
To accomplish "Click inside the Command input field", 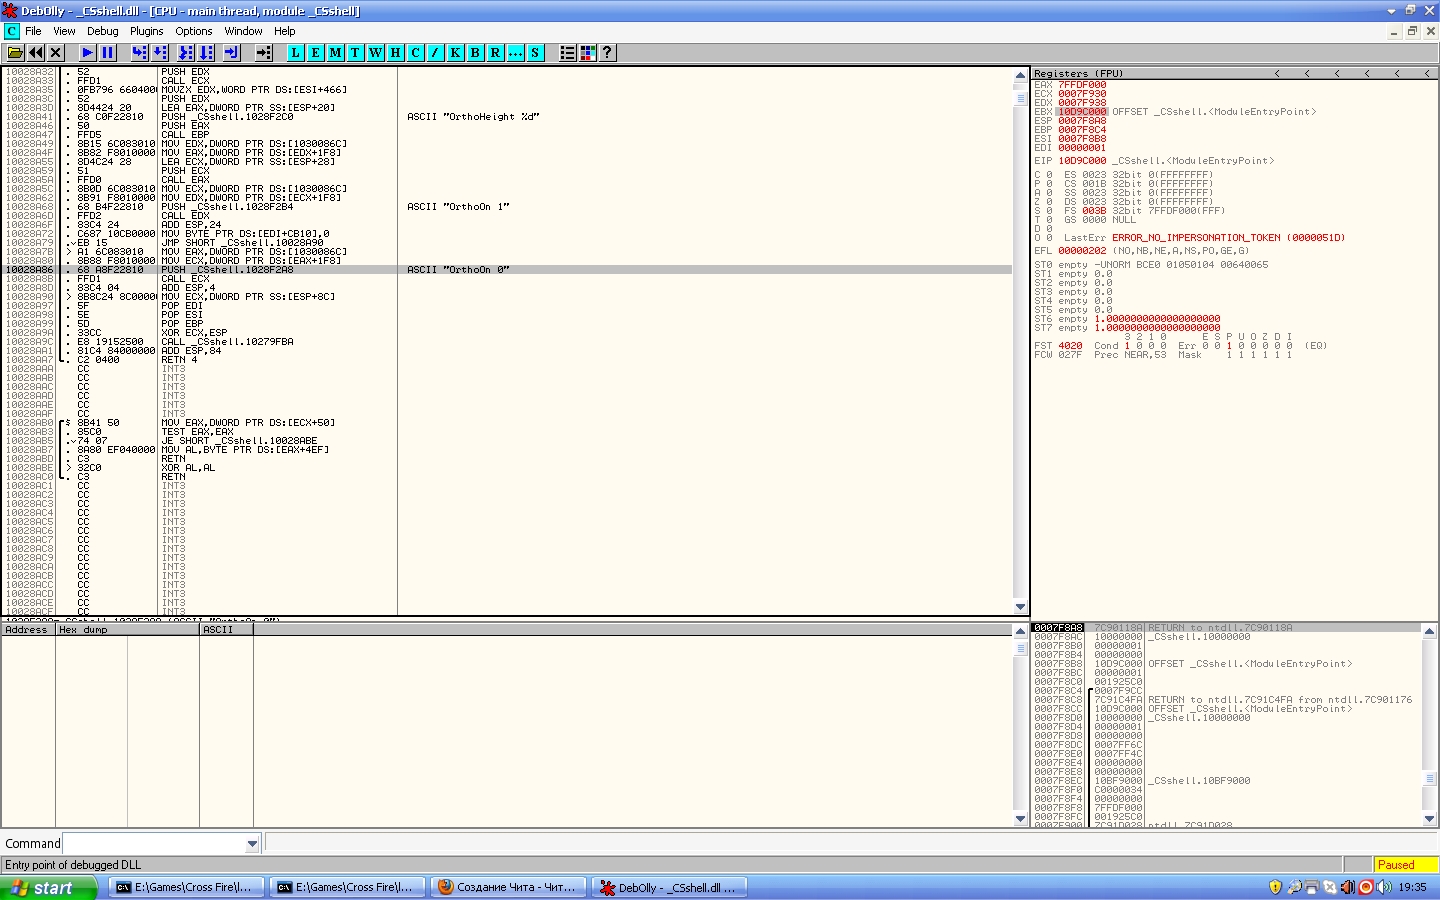I will tap(154, 844).
